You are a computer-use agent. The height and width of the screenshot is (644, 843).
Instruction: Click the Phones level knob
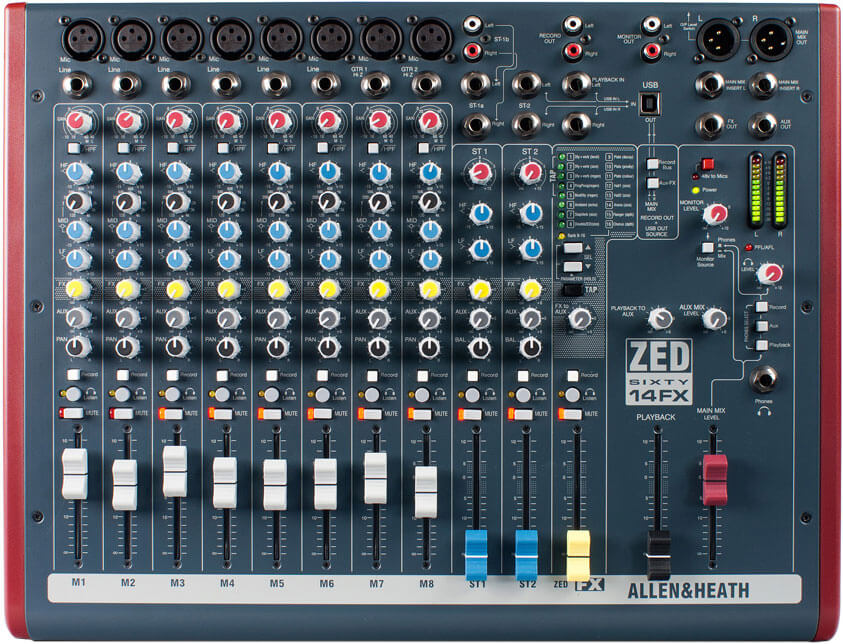769,275
